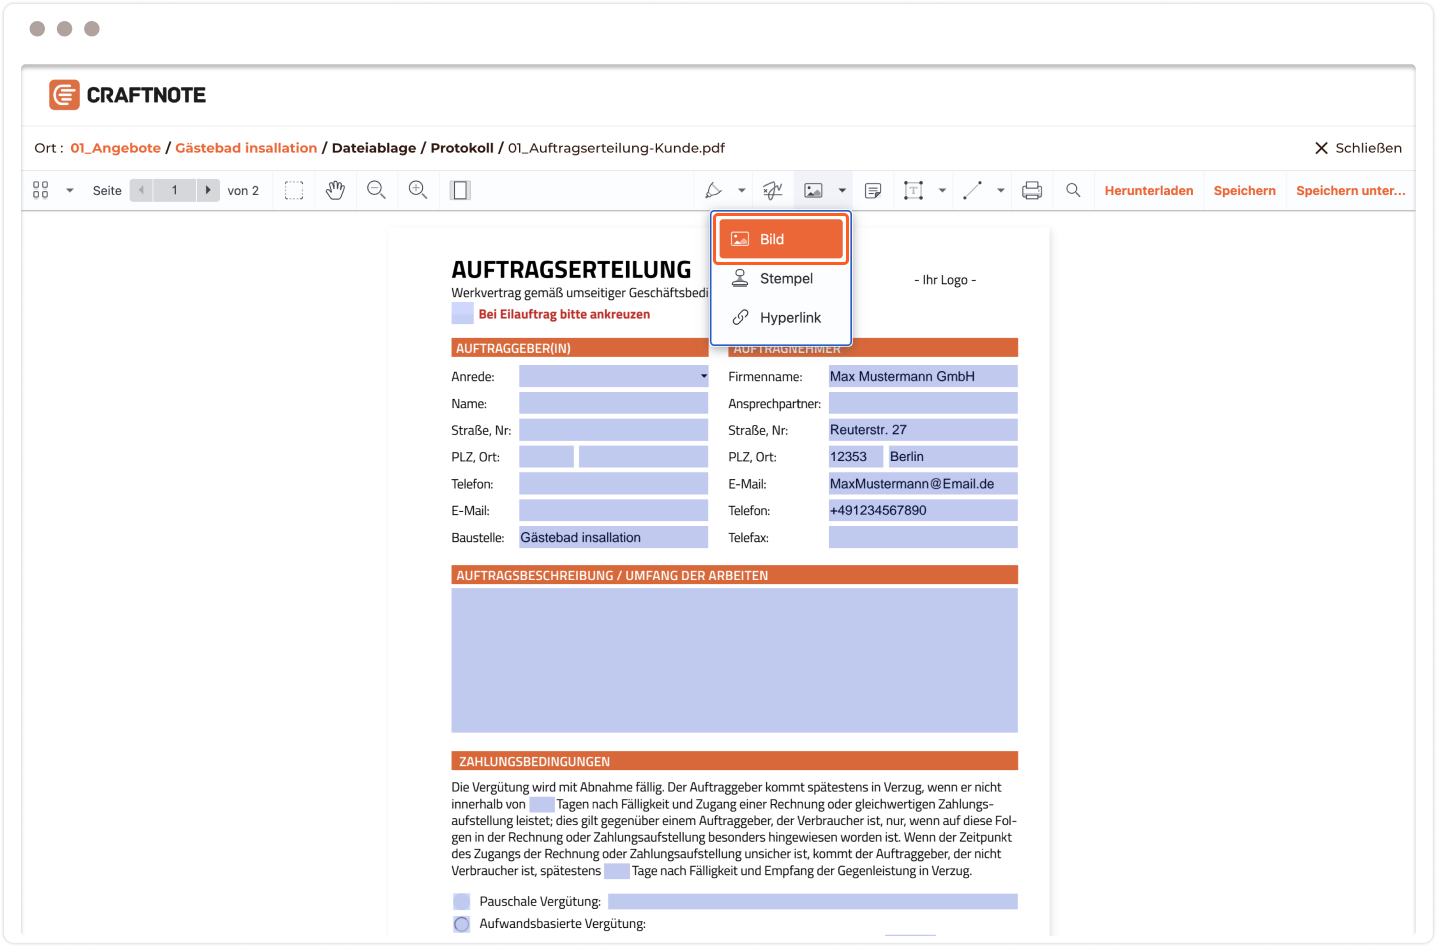This screenshot has width=1437, height=947.
Task: Close the viewer via Schließen
Action: click(1358, 148)
